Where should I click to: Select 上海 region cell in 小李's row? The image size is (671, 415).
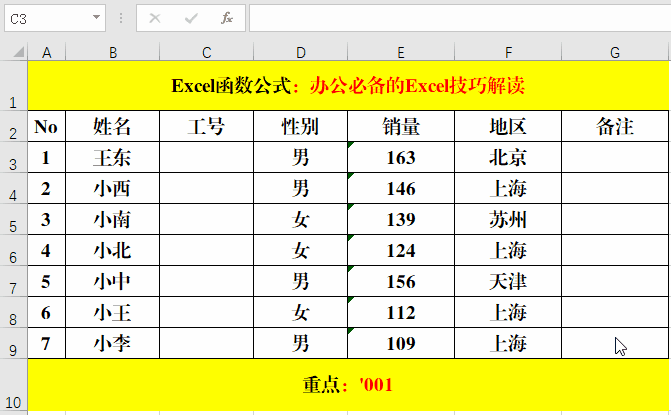tap(508, 344)
